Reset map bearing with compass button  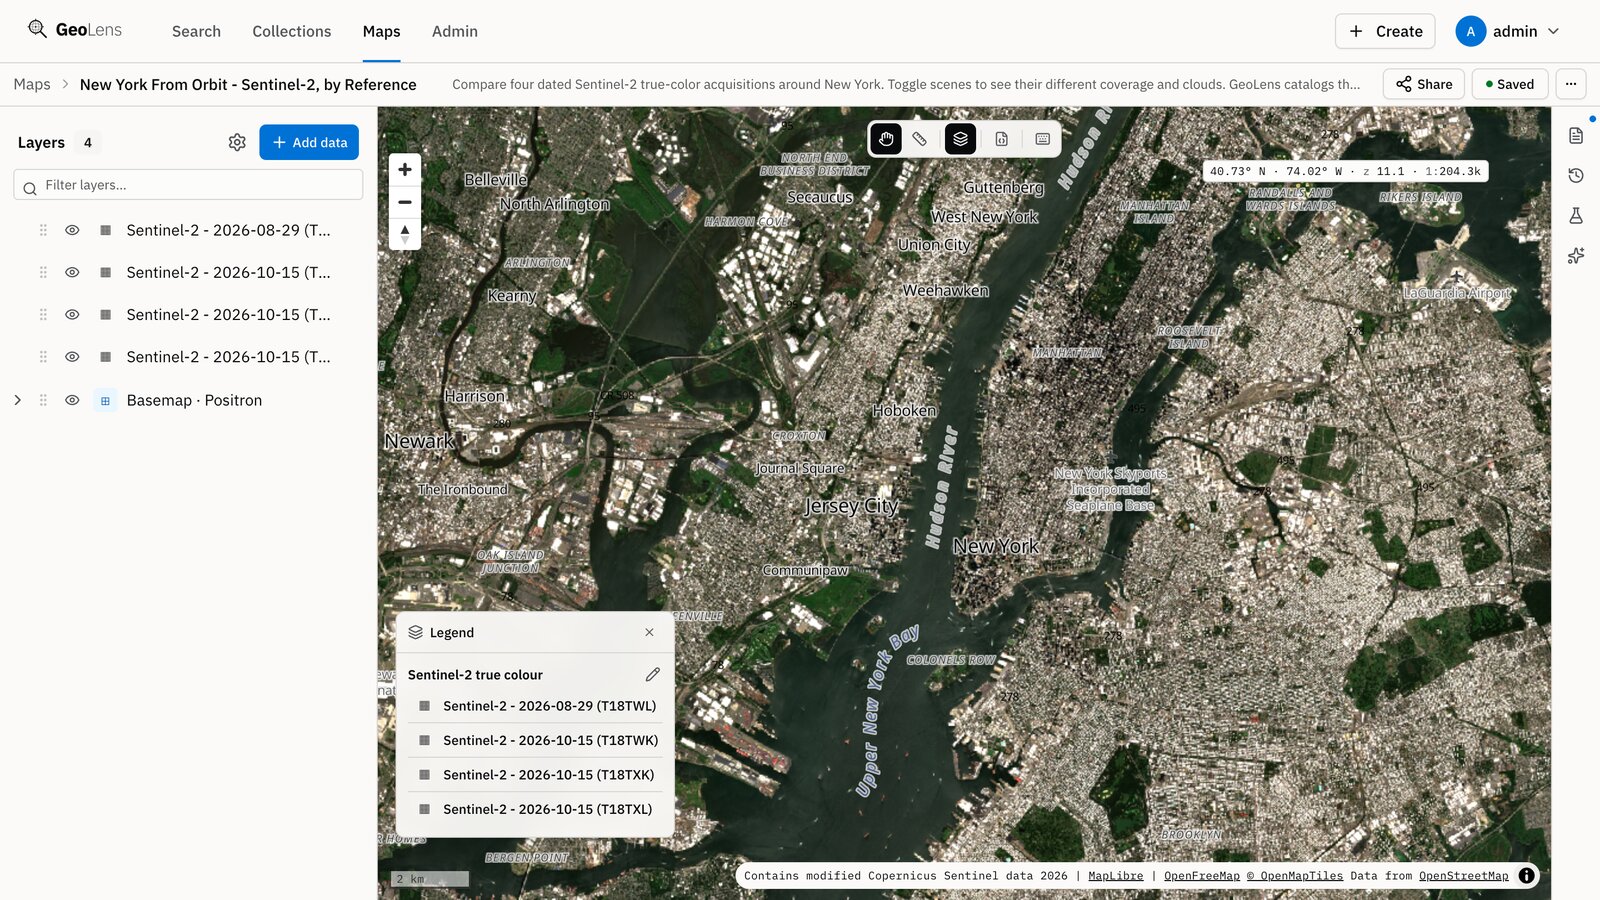tap(405, 234)
